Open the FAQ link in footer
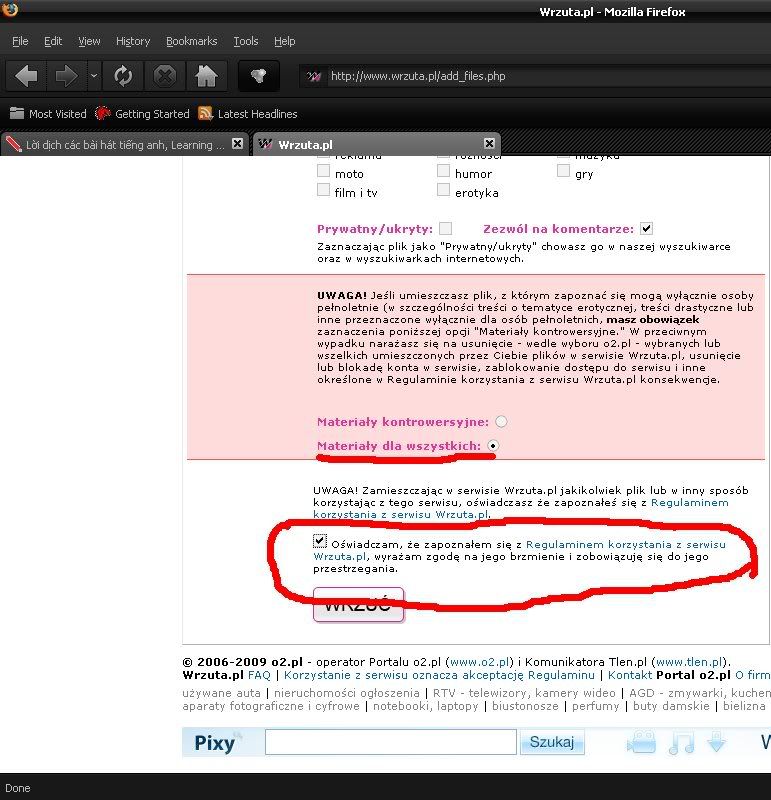The height and width of the screenshot is (800, 771). [x=259, y=676]
